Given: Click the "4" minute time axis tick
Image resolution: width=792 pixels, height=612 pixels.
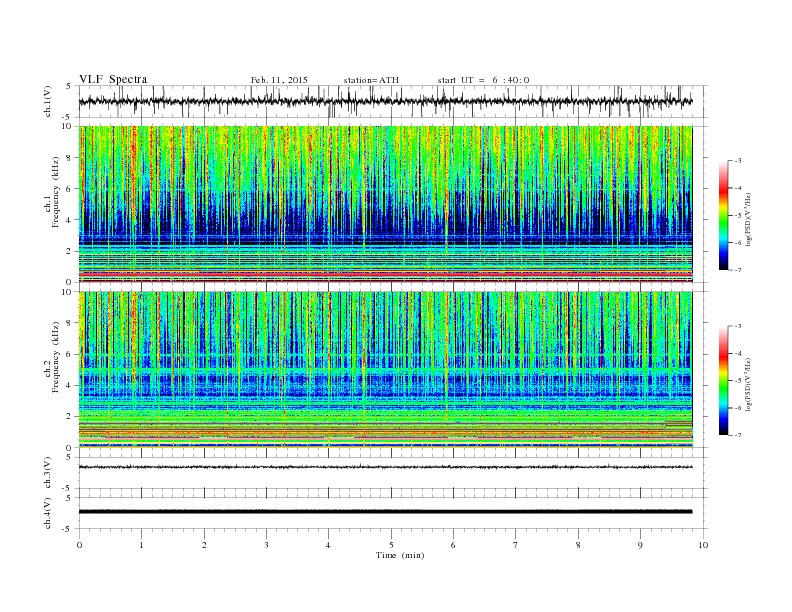Looking at the screenshot, I should point(328,545).
